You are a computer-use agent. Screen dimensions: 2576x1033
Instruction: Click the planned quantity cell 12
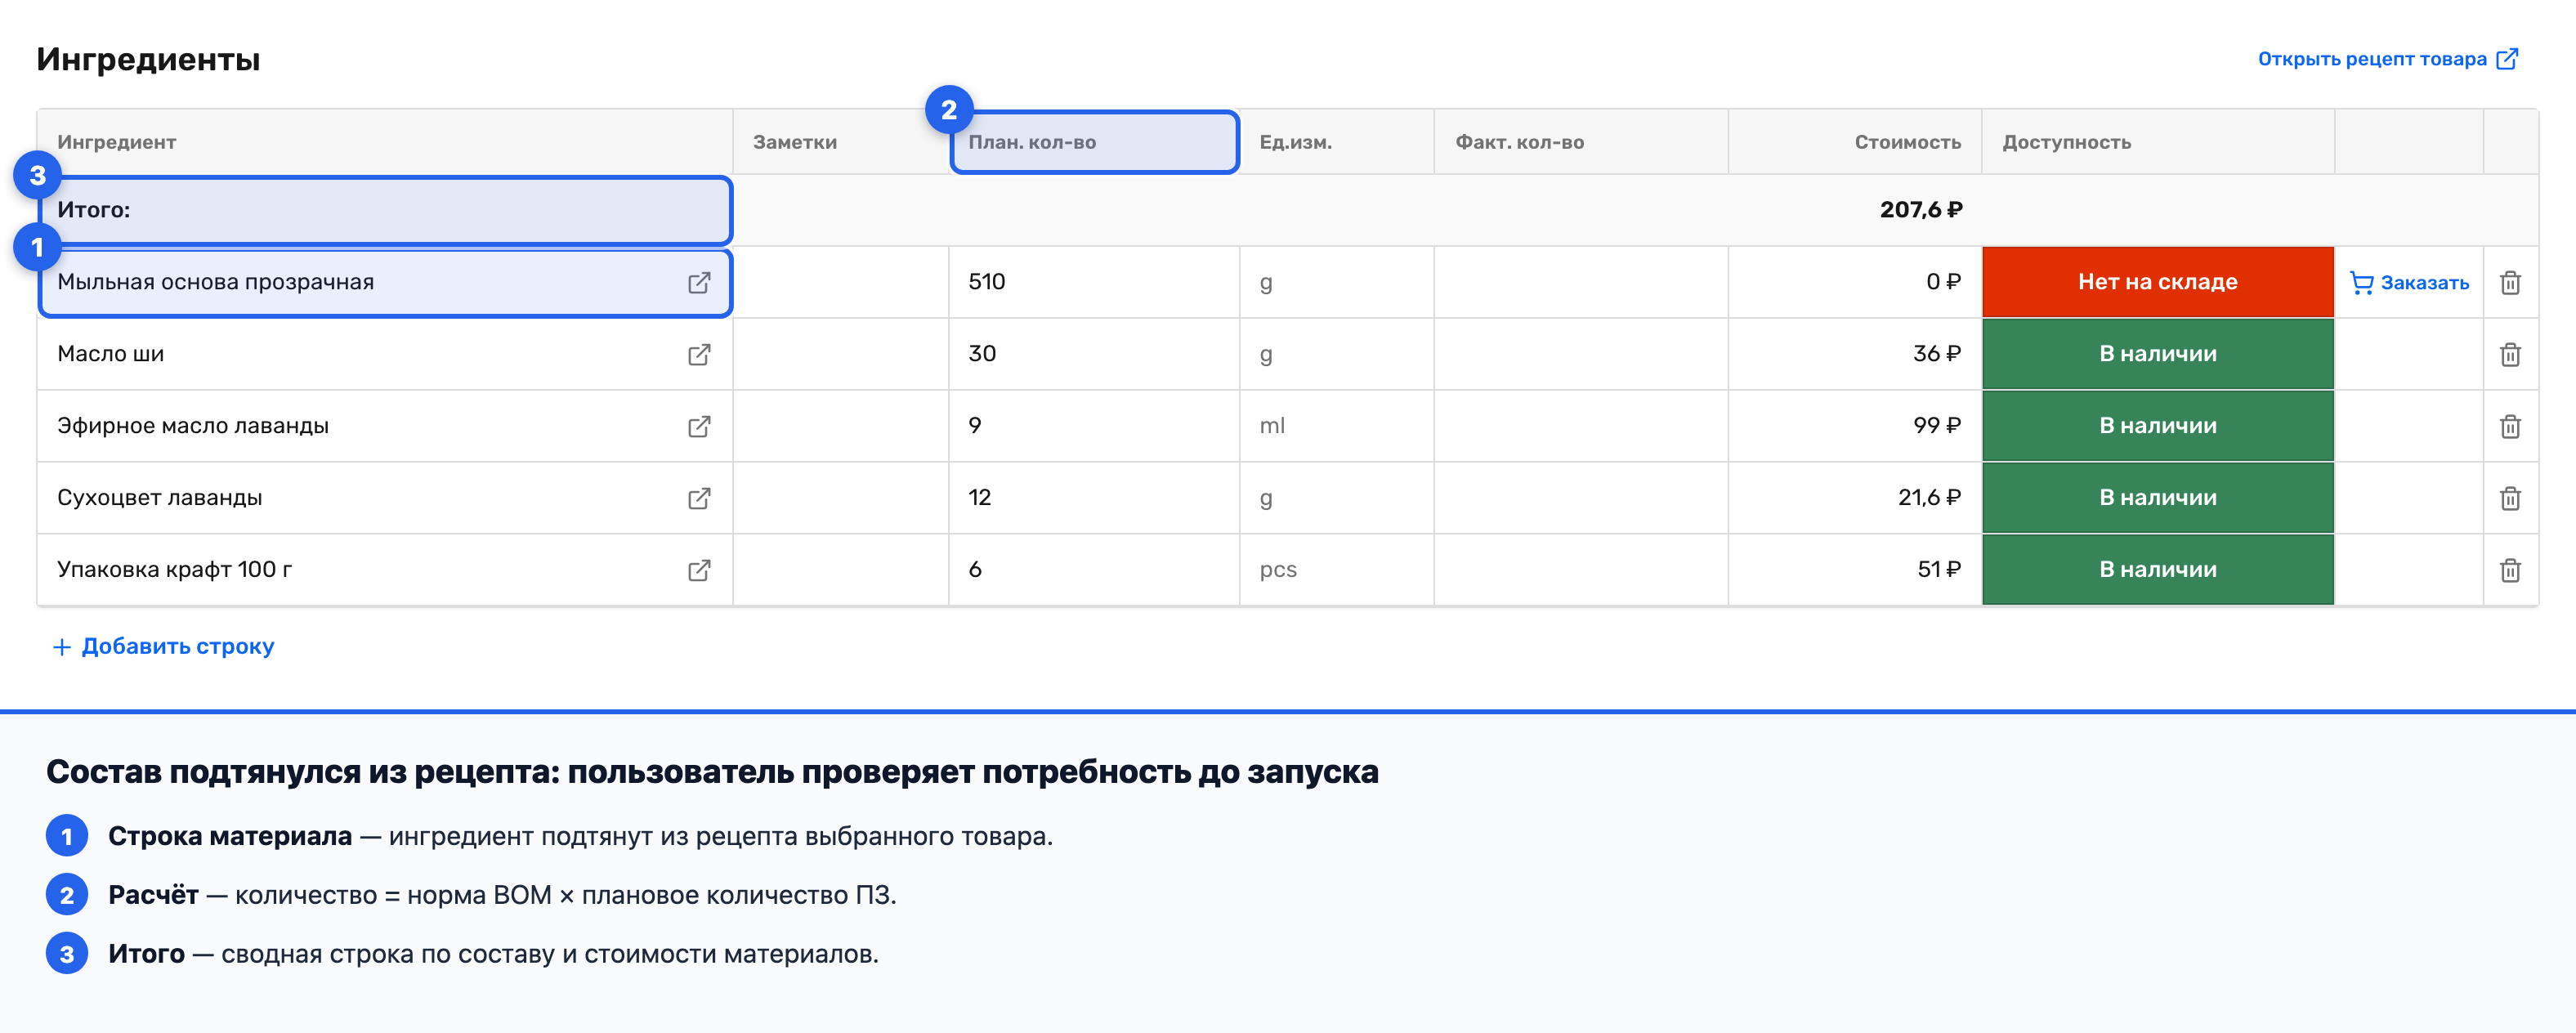click(1094, 498)
